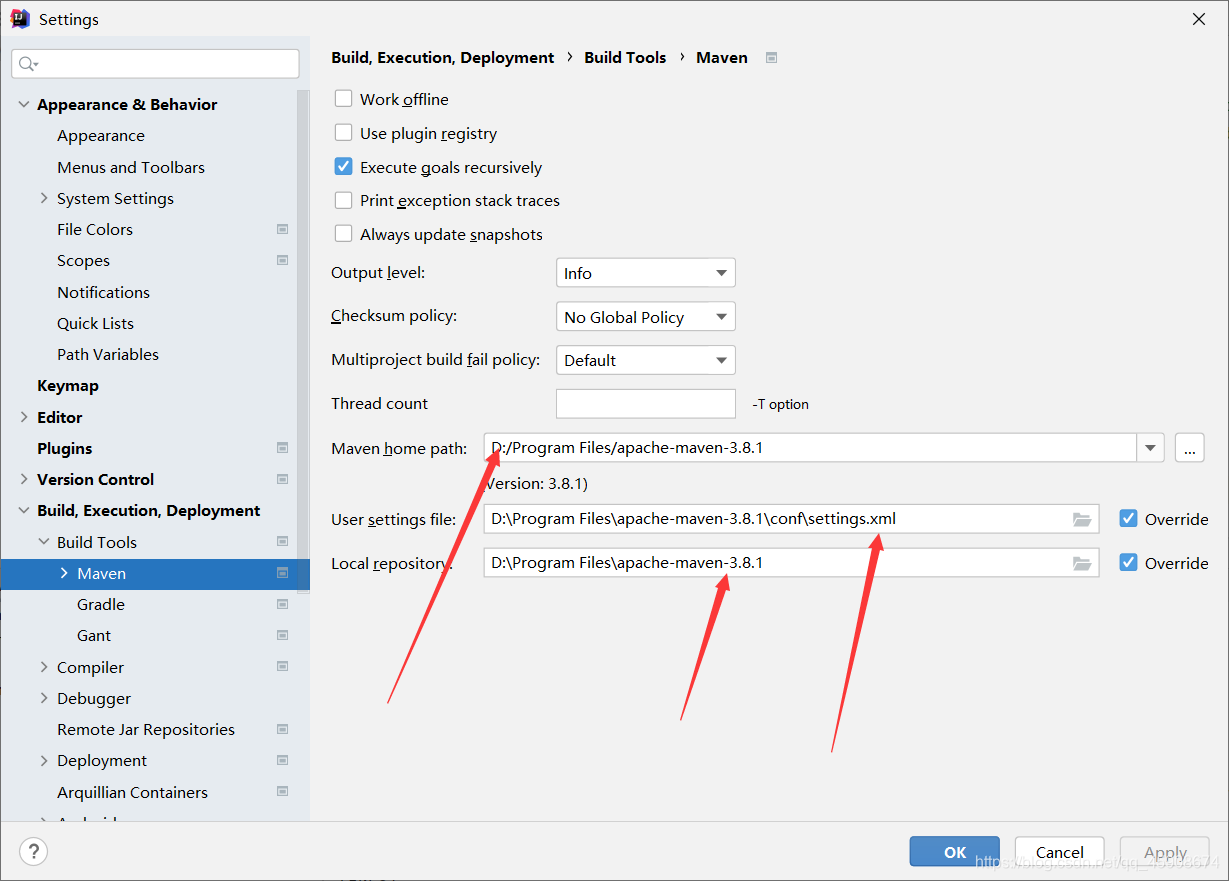
Task: Click project-level icon beside Version Control
Action: pos(282,479)
